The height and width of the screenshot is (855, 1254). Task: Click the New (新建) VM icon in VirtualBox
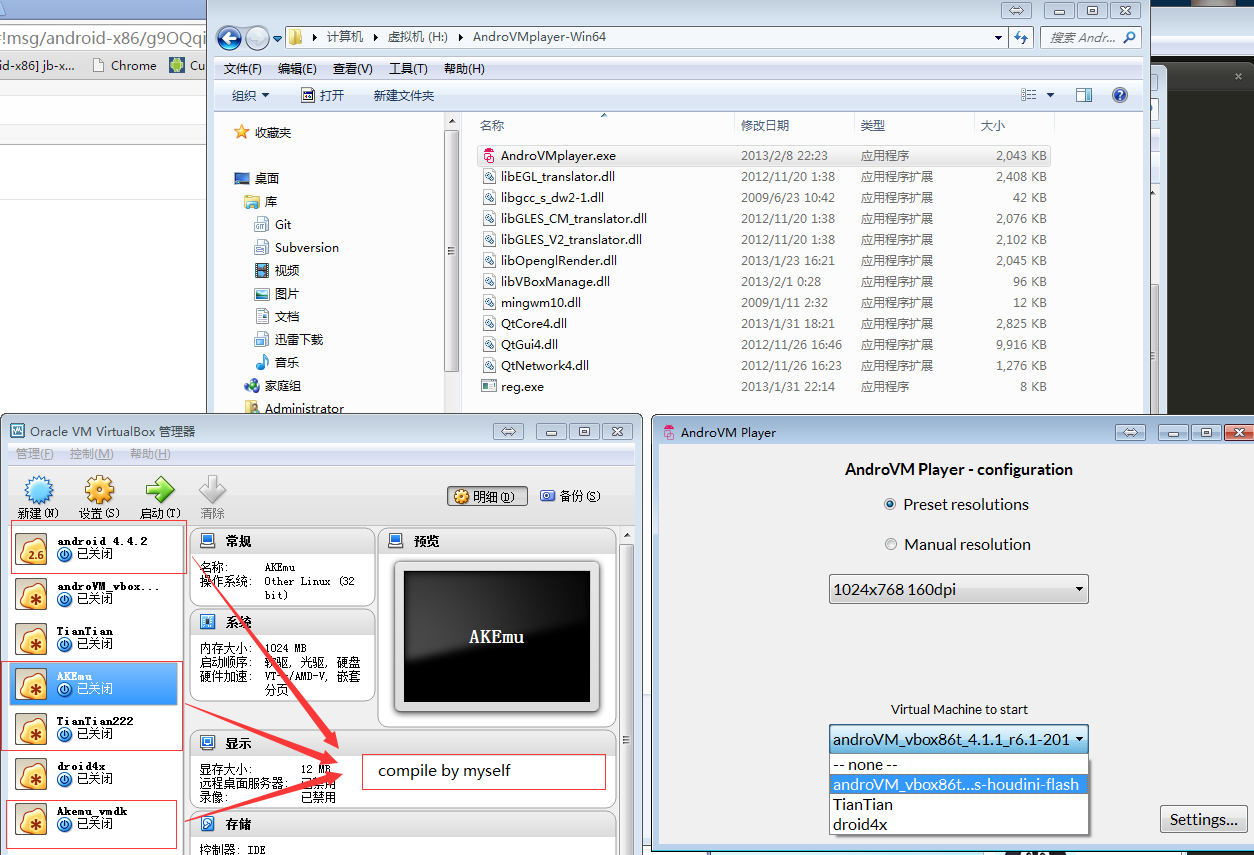38,490
